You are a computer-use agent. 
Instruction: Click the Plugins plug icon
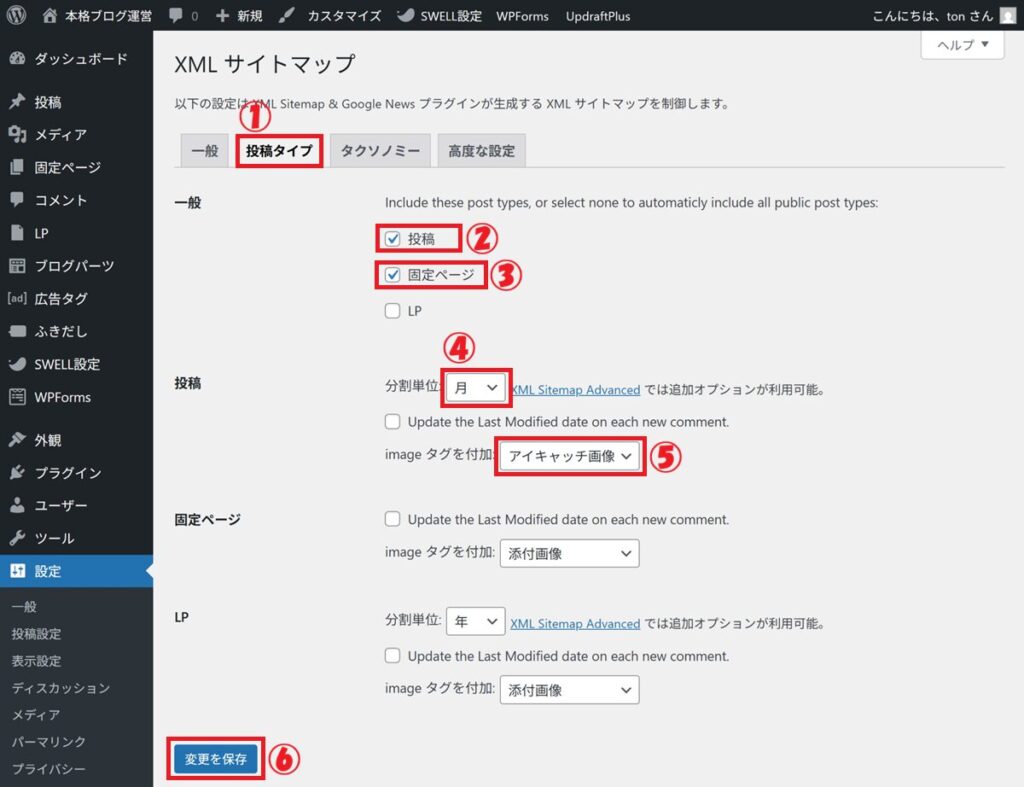pyautogui.click(x=17, y=473)
